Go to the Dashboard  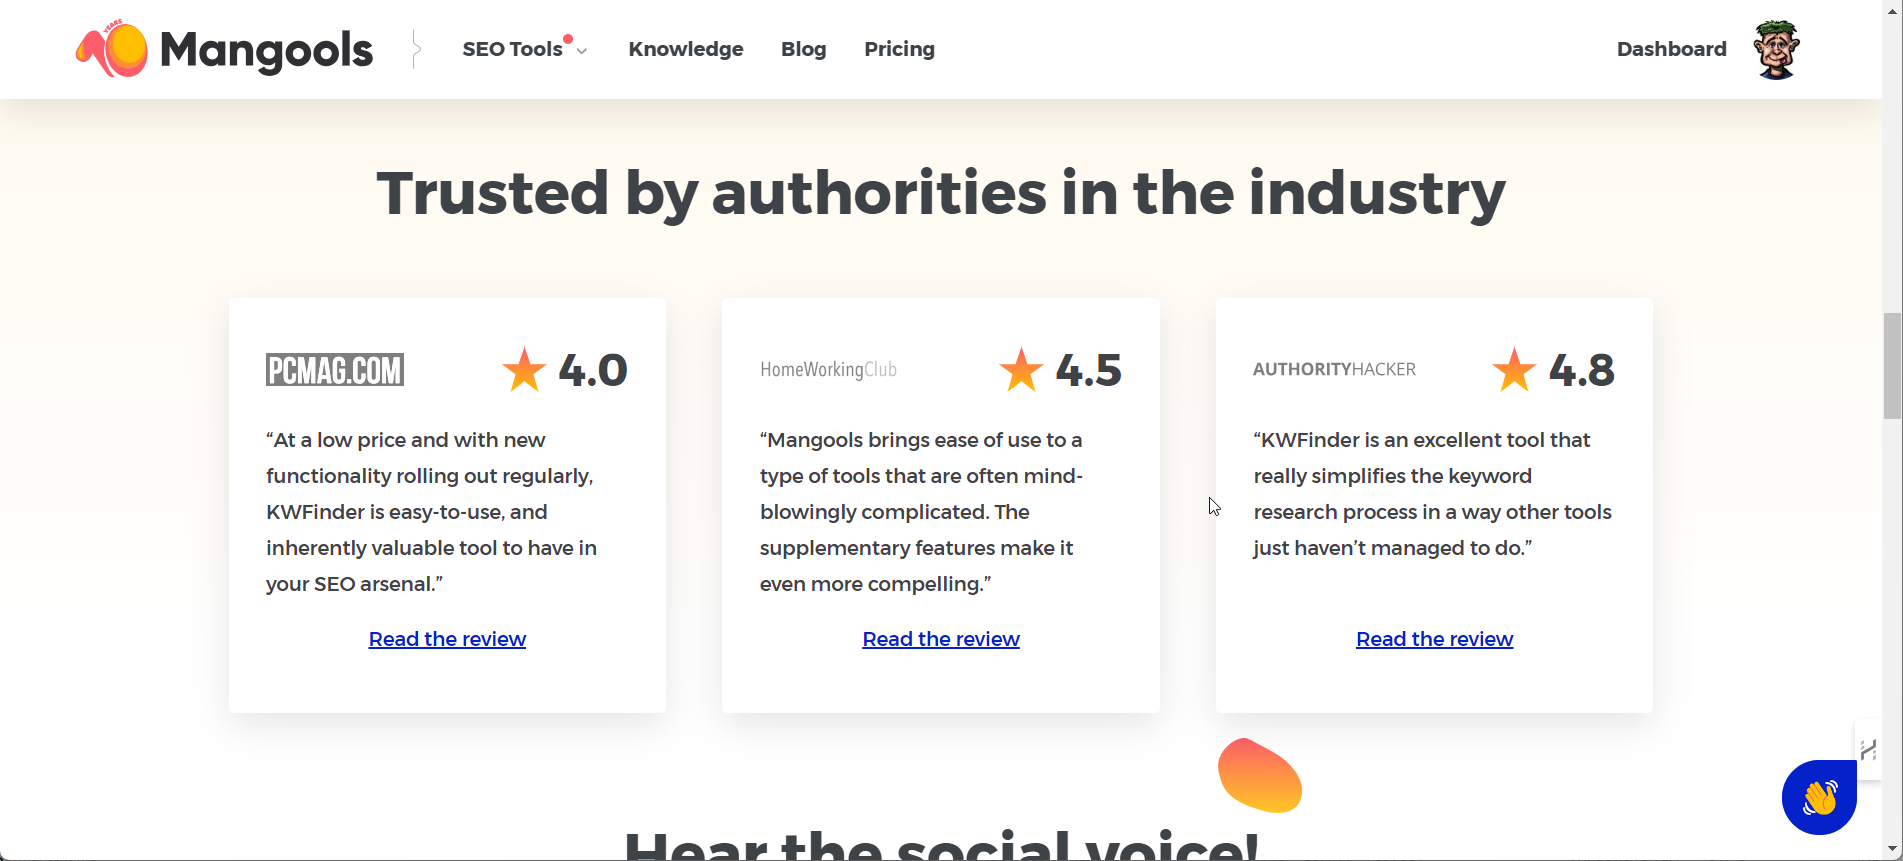(1670, 49)
